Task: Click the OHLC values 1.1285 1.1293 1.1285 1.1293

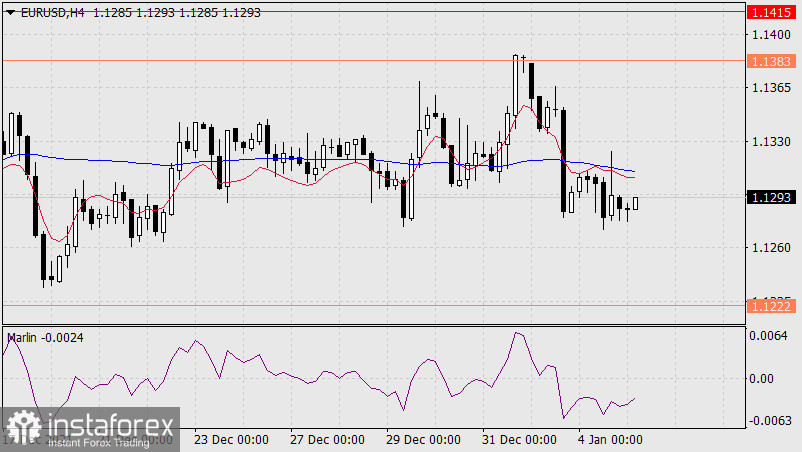Action: click(176, 13)
